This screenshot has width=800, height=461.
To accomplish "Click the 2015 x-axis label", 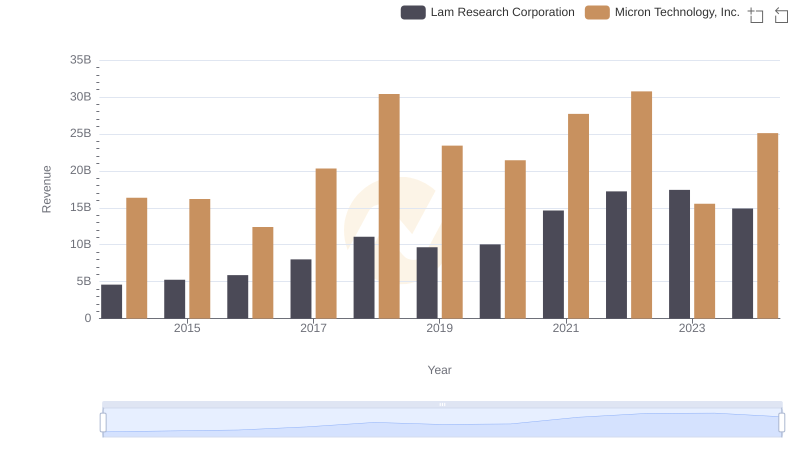I will tap(187, 328).
